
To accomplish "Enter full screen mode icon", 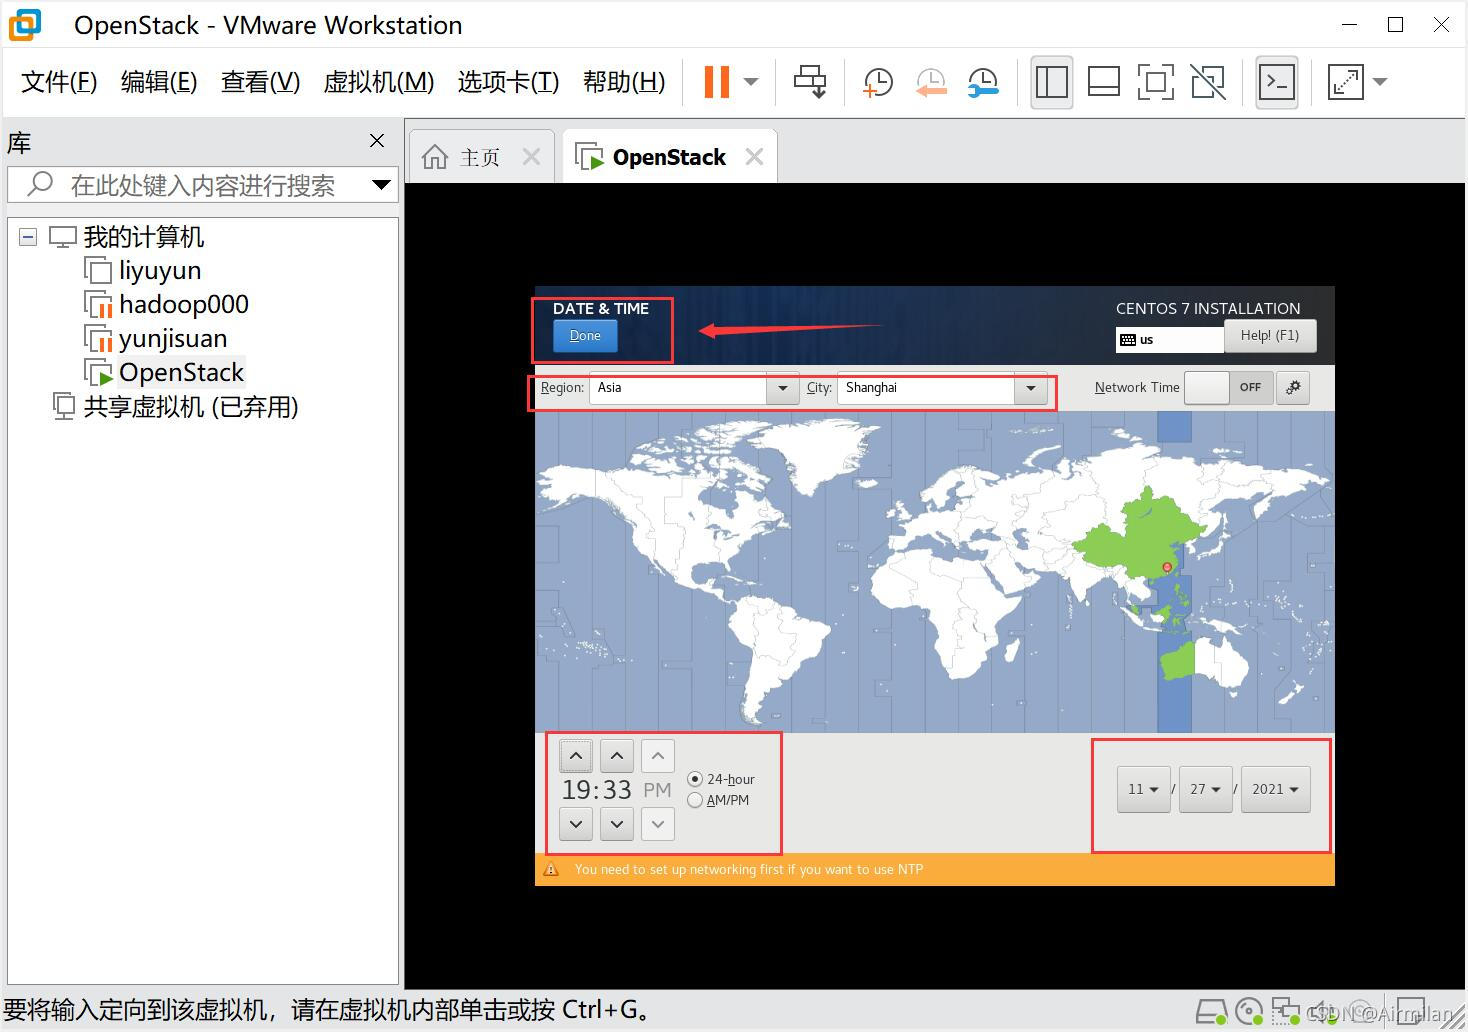I will [x=1155, y=82].
